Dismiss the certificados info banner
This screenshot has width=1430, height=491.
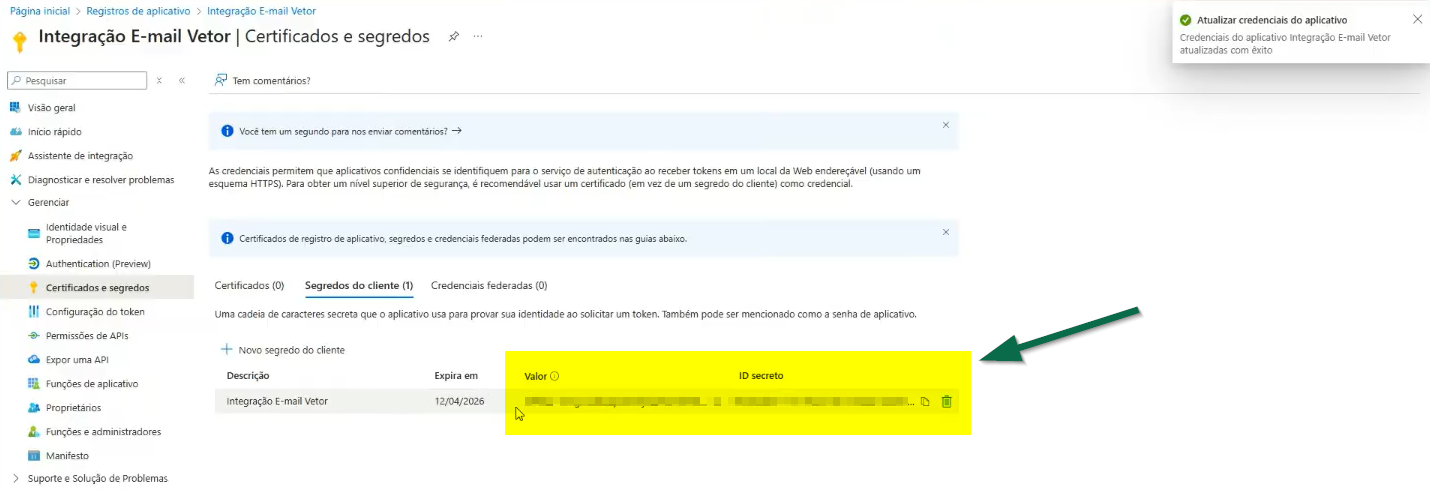946,232
